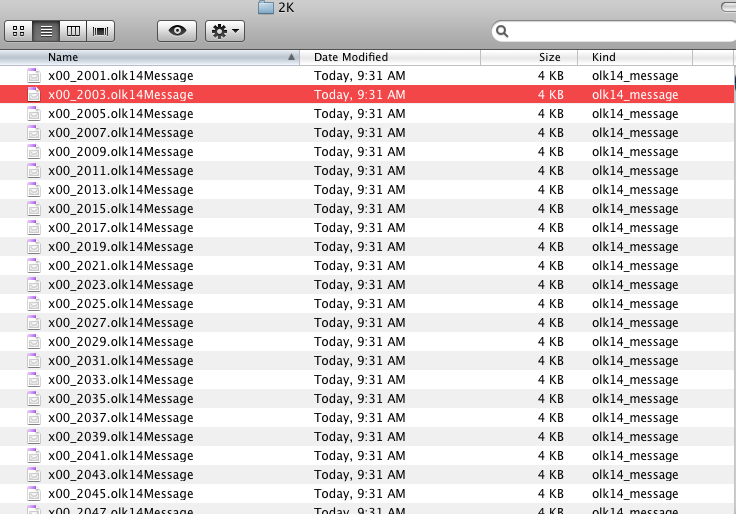Select file x00_2035.olk14Message
The height and width of the screenshot is (514, 736).
pyautogui.click(x=366, y=399)
